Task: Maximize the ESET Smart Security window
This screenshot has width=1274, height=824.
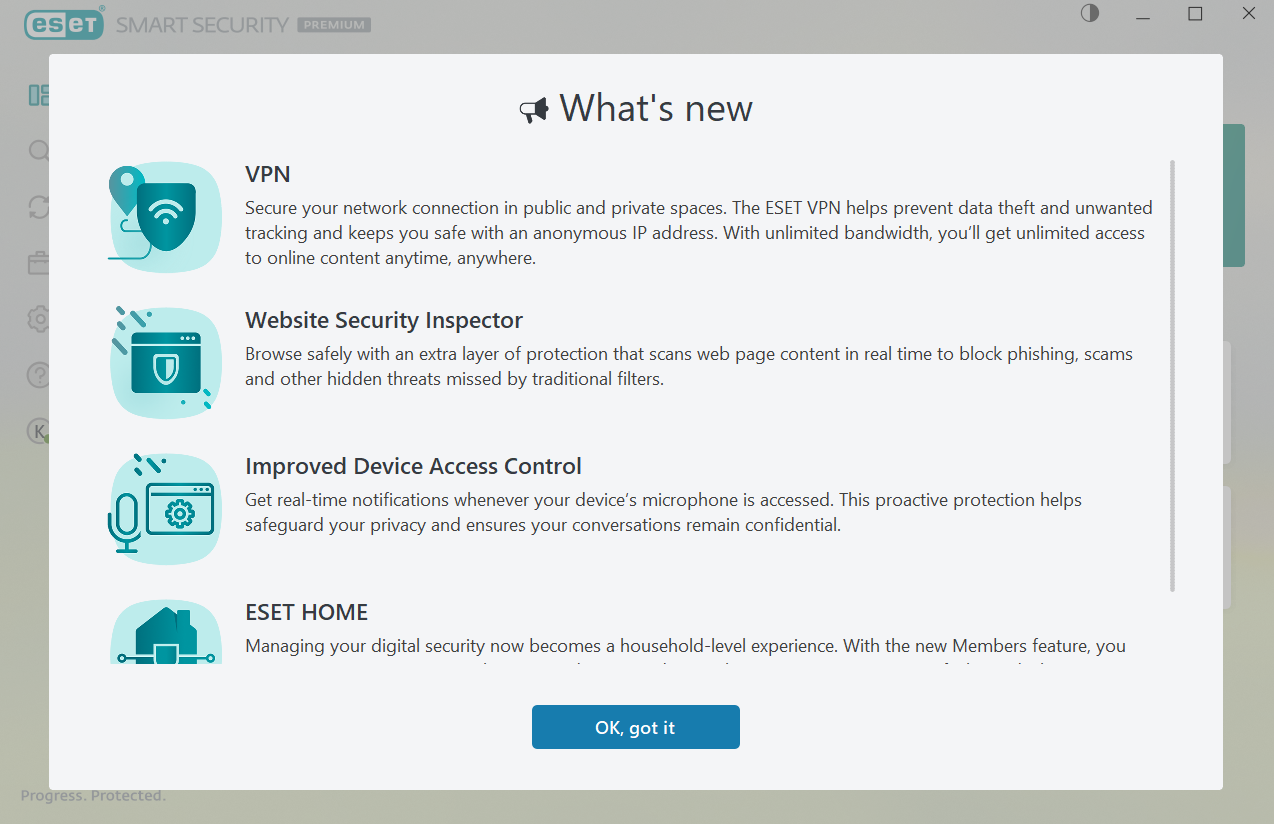Action: tap(1195, 14)
